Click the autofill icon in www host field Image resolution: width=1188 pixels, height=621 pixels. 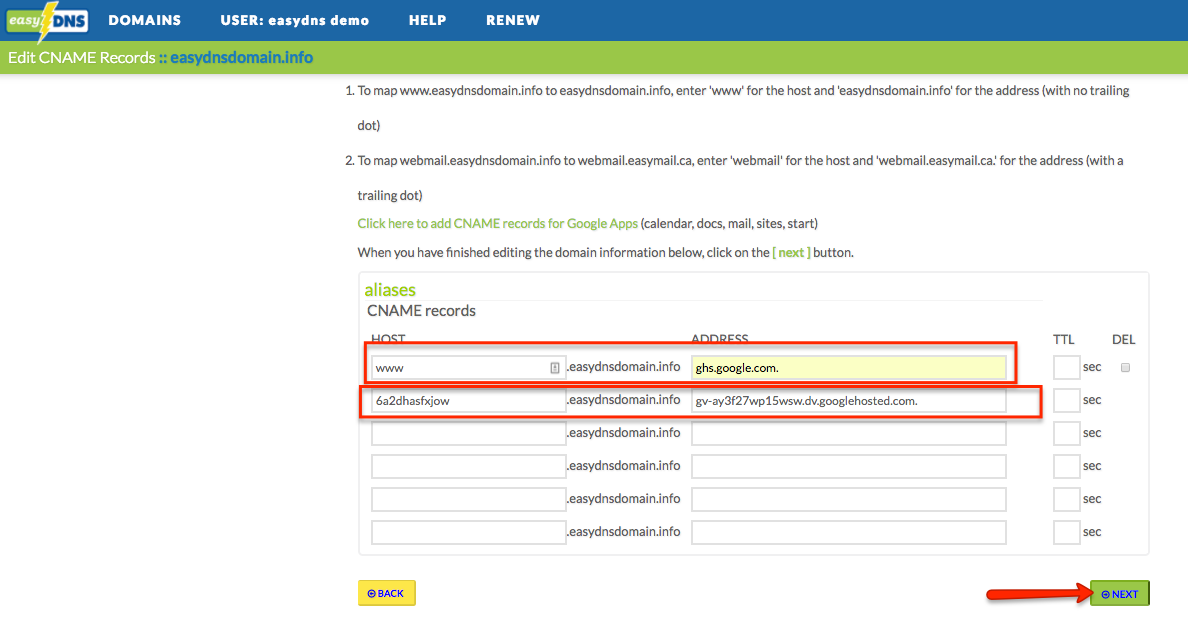(555, 368)
